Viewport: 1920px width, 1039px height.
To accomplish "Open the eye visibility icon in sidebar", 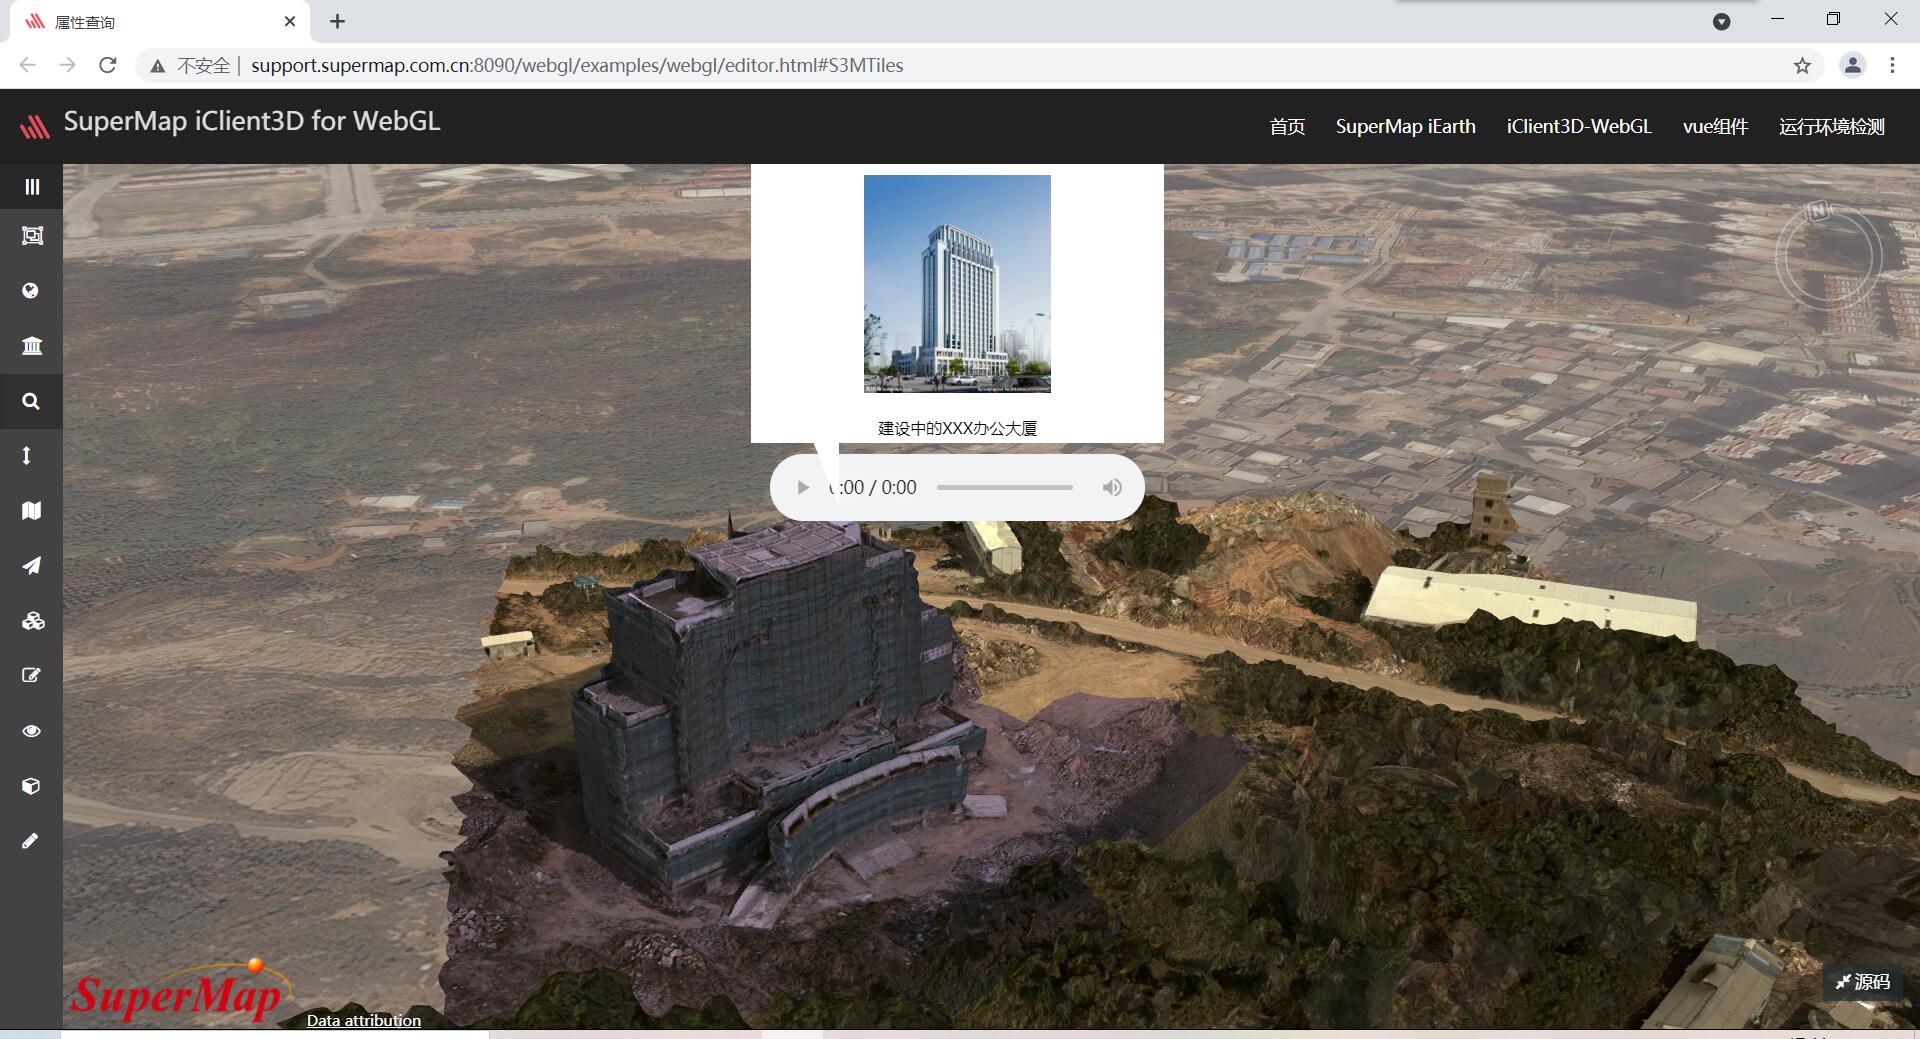I will 31,731.
